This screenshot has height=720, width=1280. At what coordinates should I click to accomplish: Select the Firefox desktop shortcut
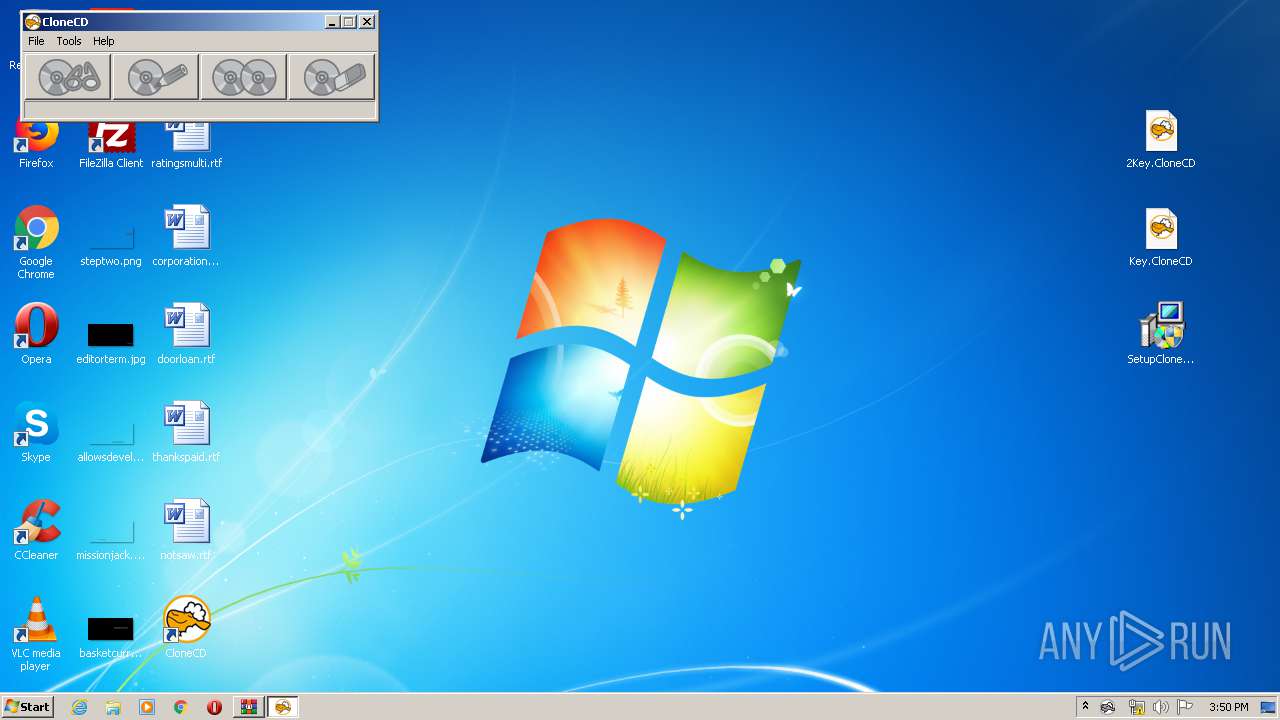[36, 143]
